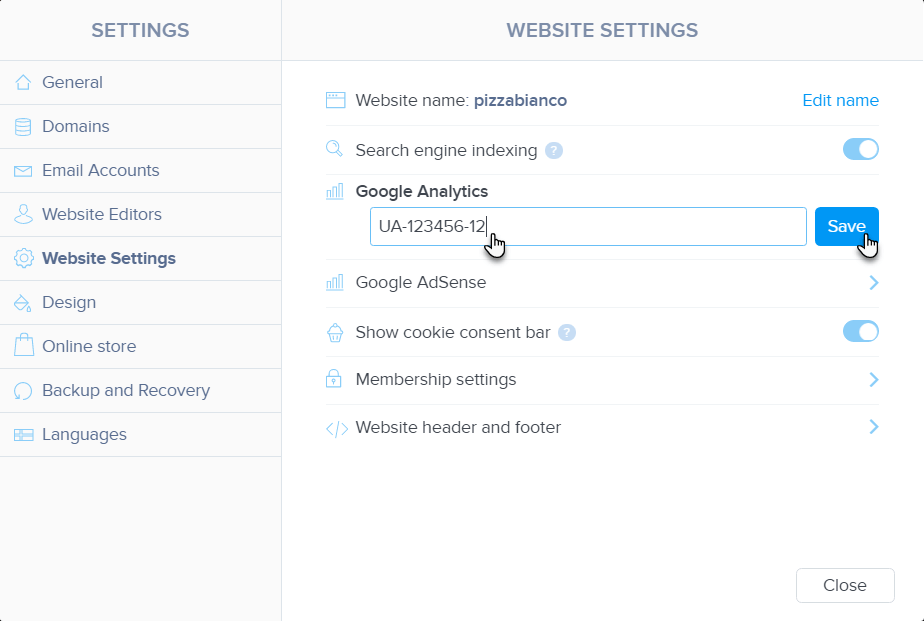924x621 pixels.
Task: Switch to Online store settings
Action: tap(89, 347)
